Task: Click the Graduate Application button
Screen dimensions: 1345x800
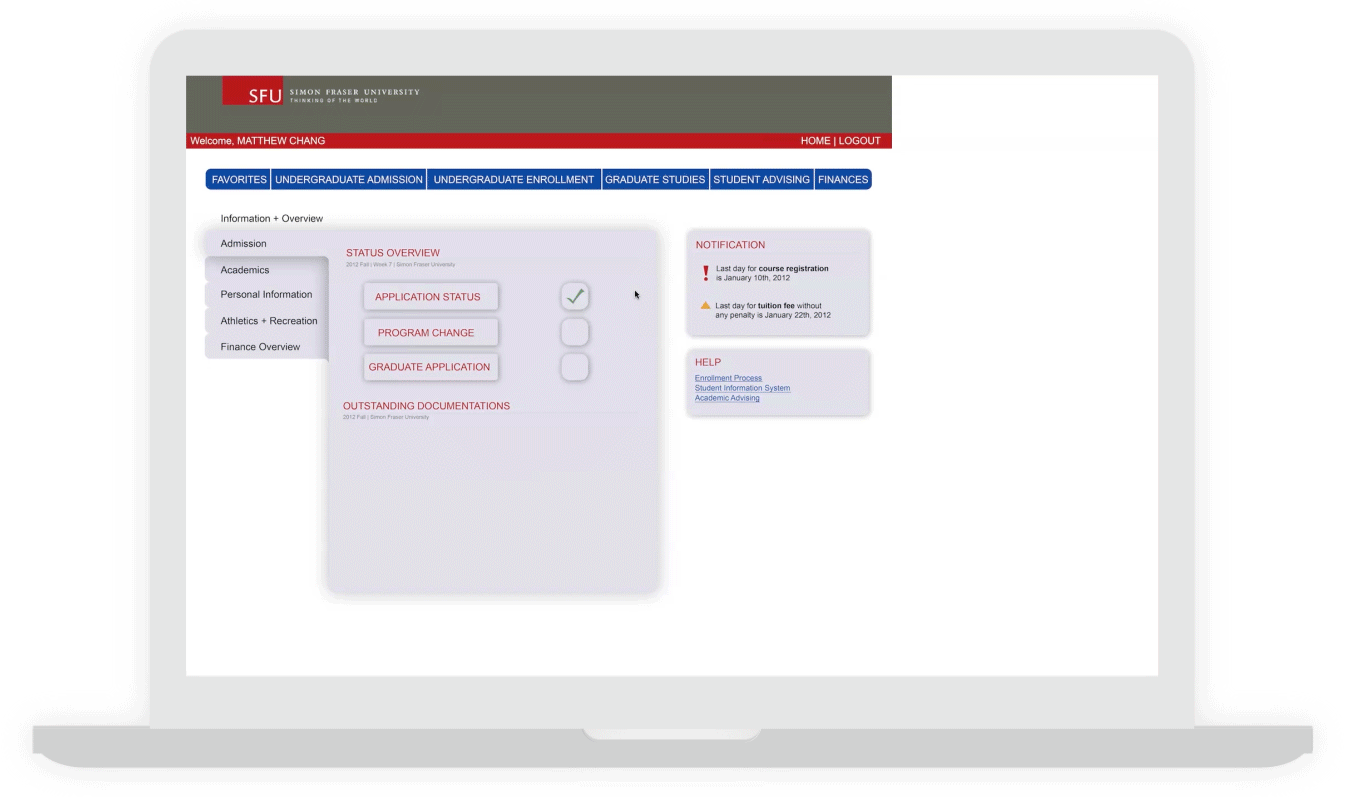Action: pos(430,367)
